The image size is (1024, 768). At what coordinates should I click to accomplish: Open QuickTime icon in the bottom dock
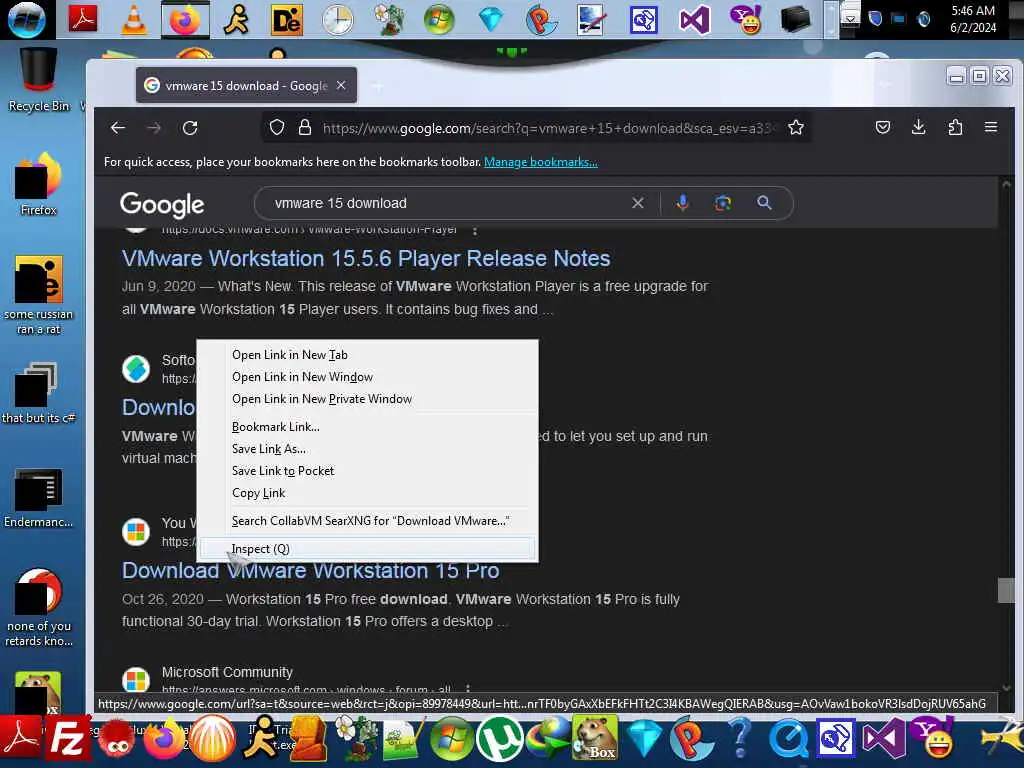point(788,739)
